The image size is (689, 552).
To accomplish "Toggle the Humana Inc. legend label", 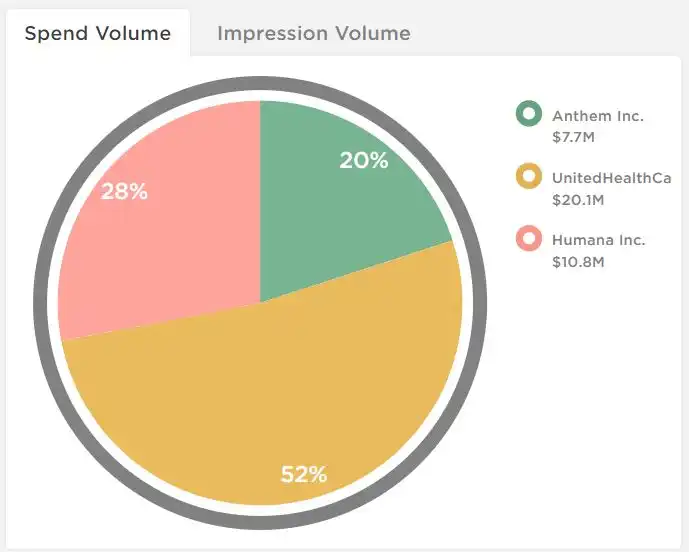I will tap(598, 240).
